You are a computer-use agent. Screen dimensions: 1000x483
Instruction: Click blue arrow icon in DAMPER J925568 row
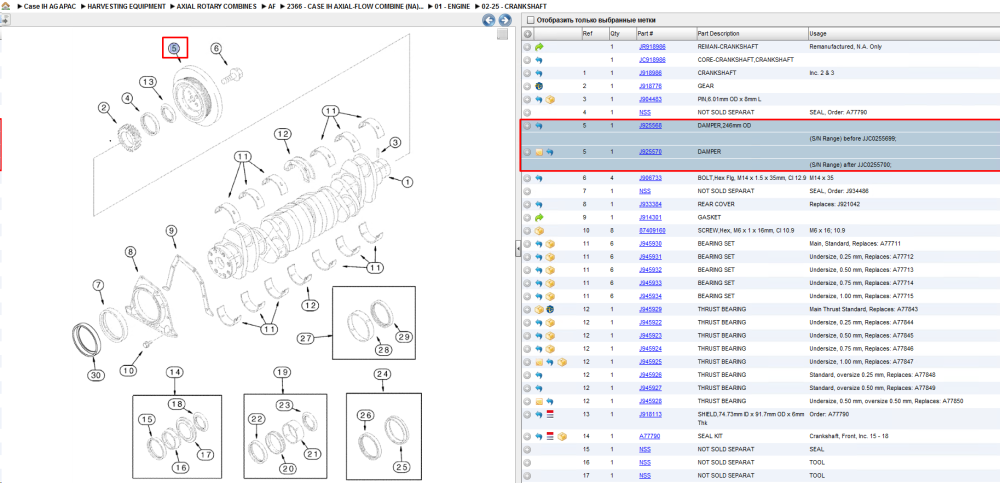click(x=539, y=126)
